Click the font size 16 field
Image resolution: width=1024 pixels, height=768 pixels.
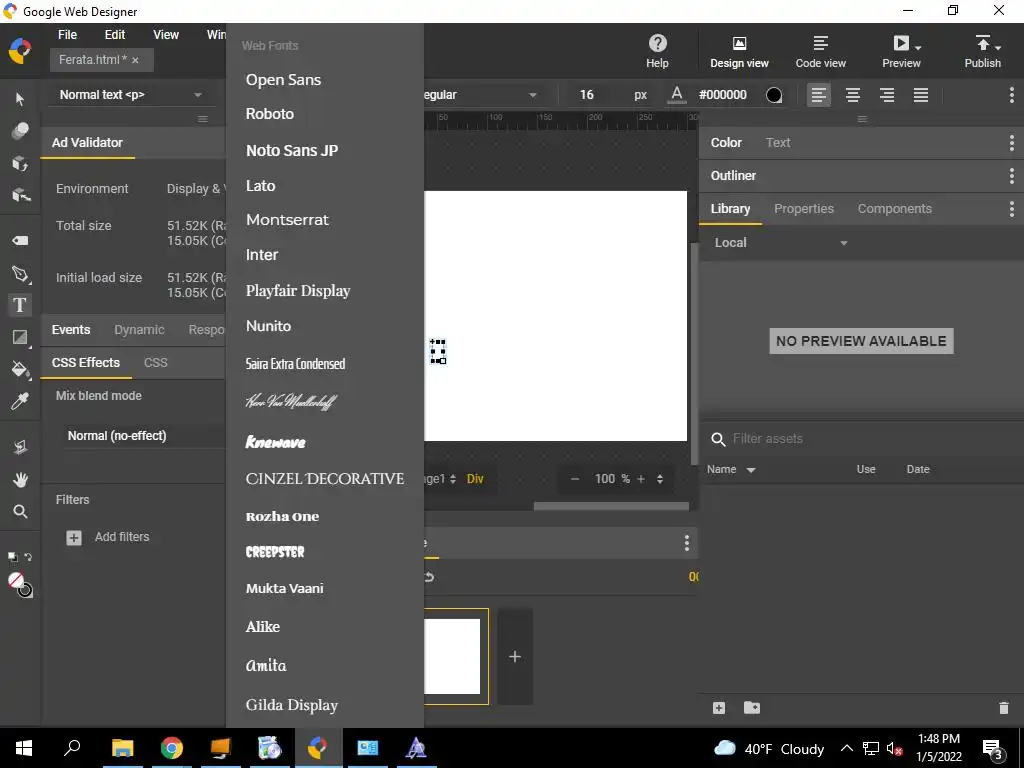586,95
